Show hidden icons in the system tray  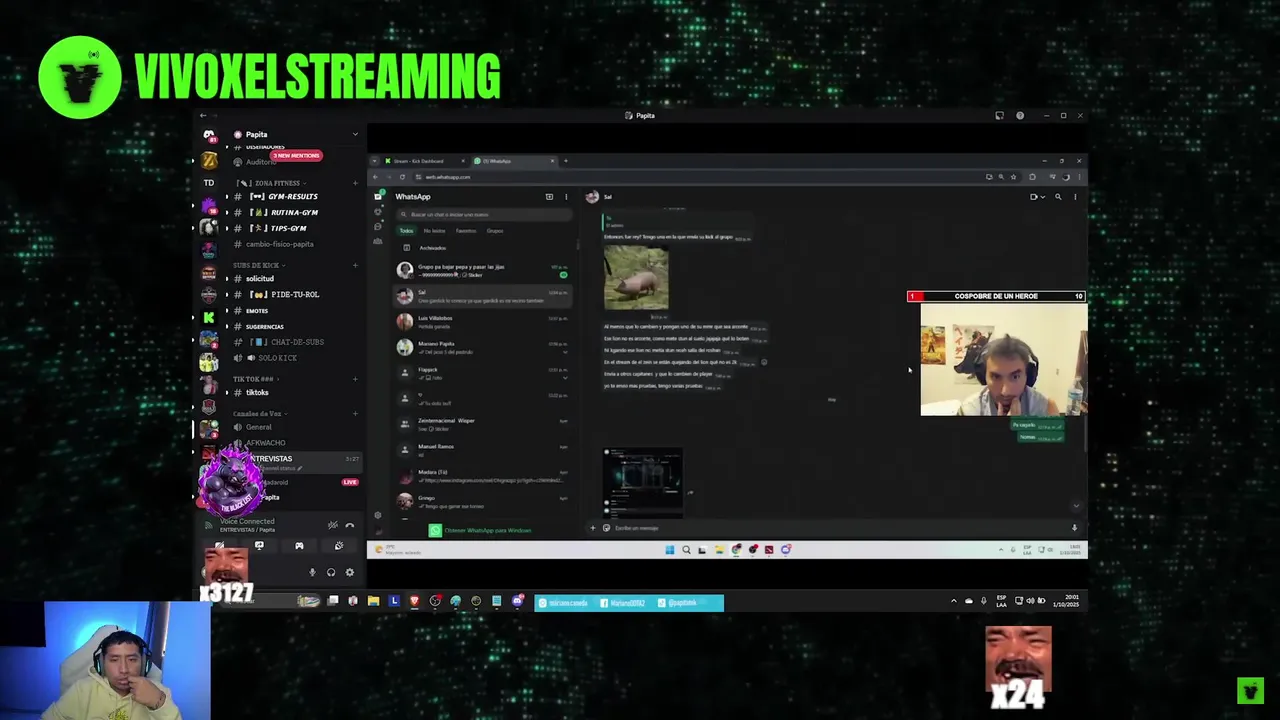tap(953, 601)
